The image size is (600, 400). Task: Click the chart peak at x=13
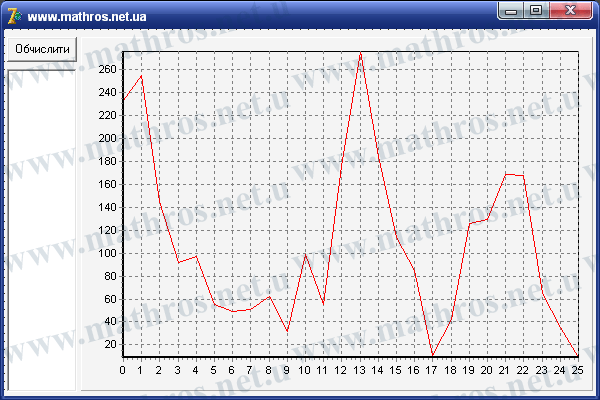[x=360, y=53]
